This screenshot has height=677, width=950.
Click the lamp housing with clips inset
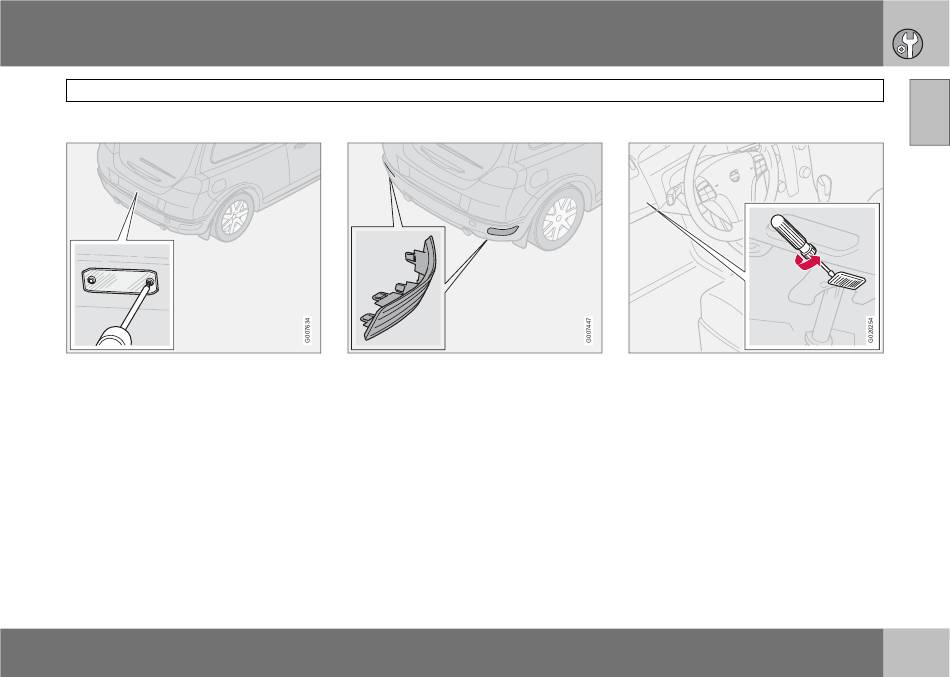(x=398, y=288)
